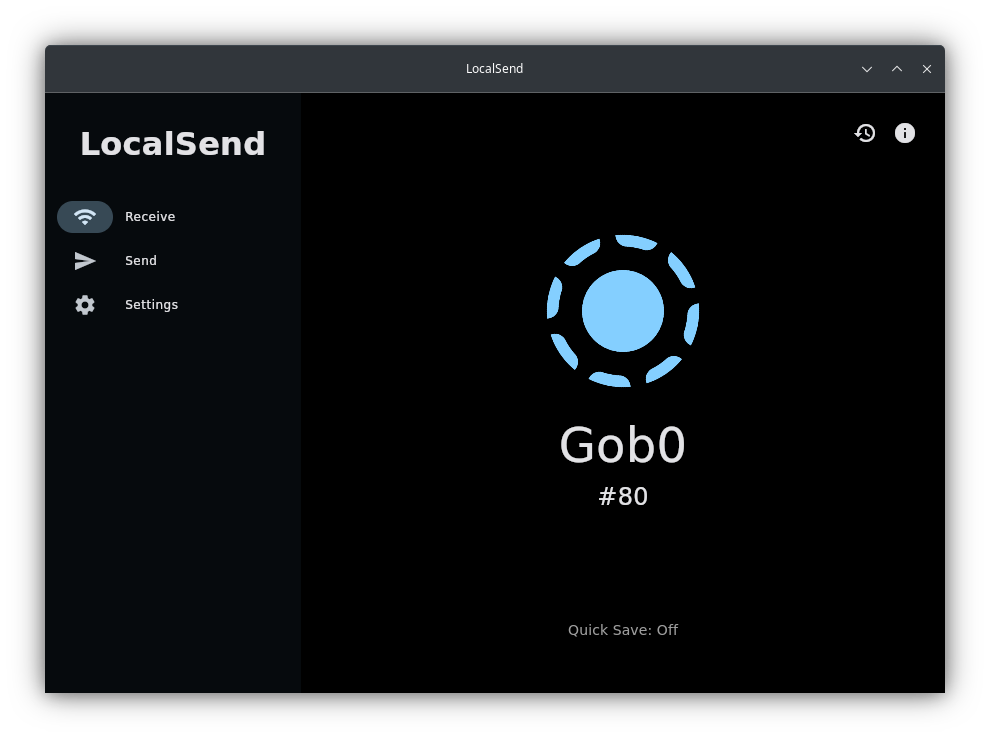Click the LocalSend animated logo
Image resolution: width=990 pixels, height=738 pixels.
point(623,311)
